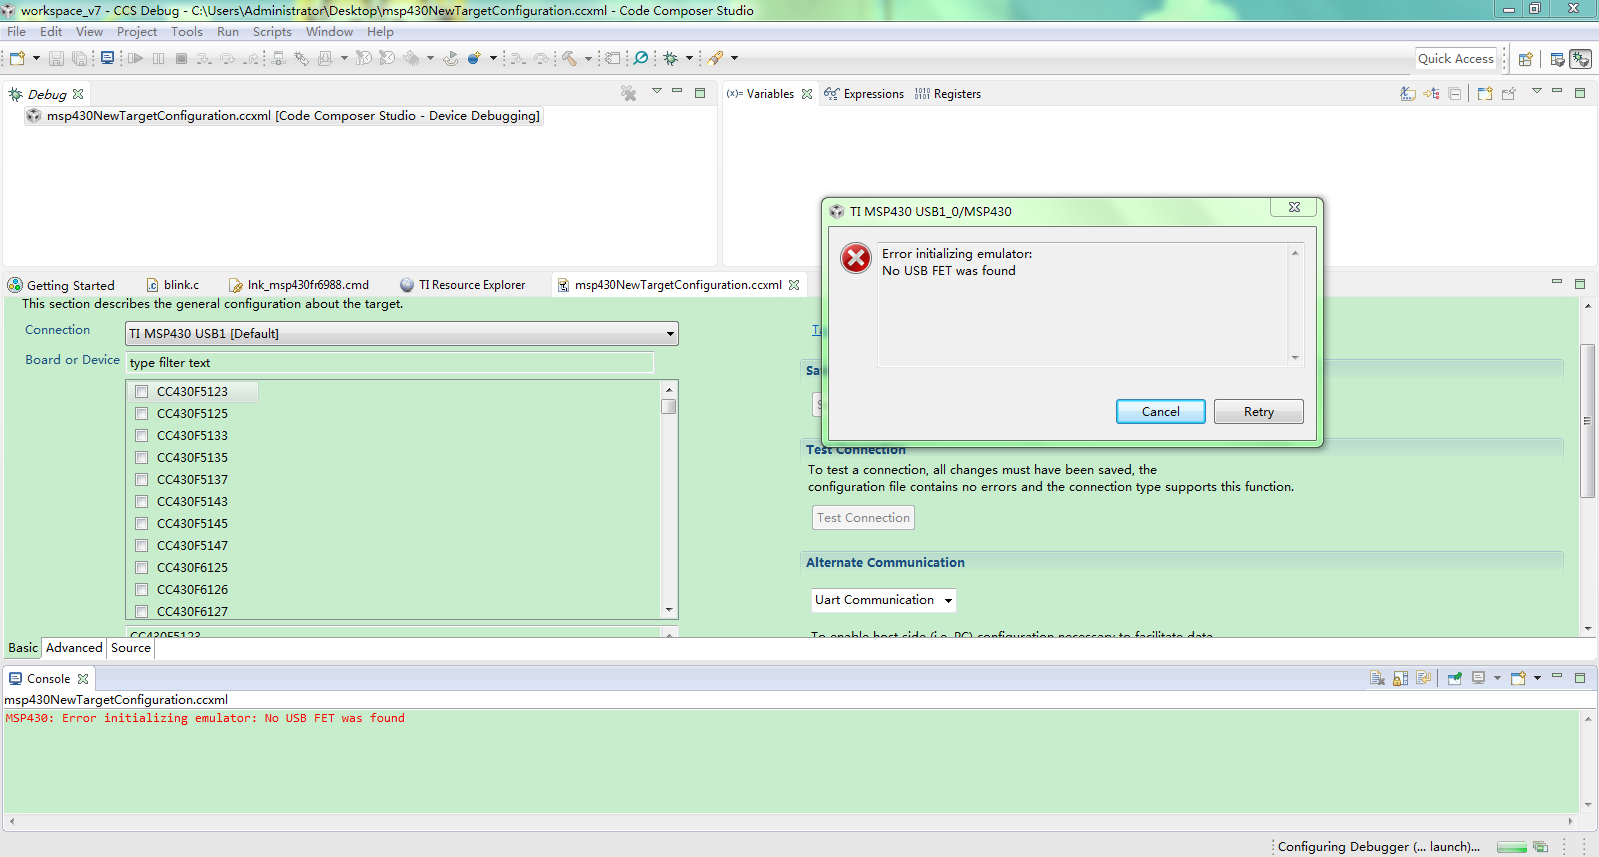Open the Variables view menu triangle
The image size is (1599, 857).
(x=1537, y=91)
